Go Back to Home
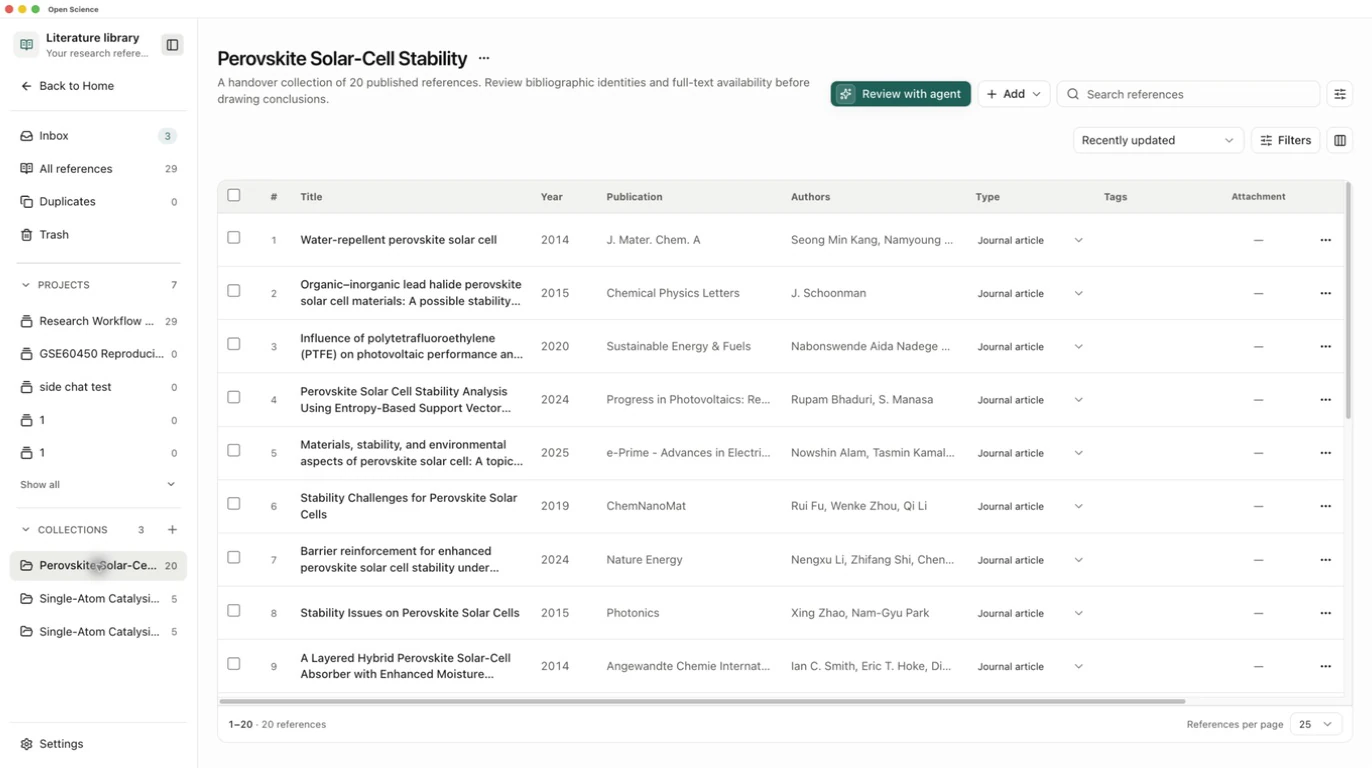 (67, 86)
